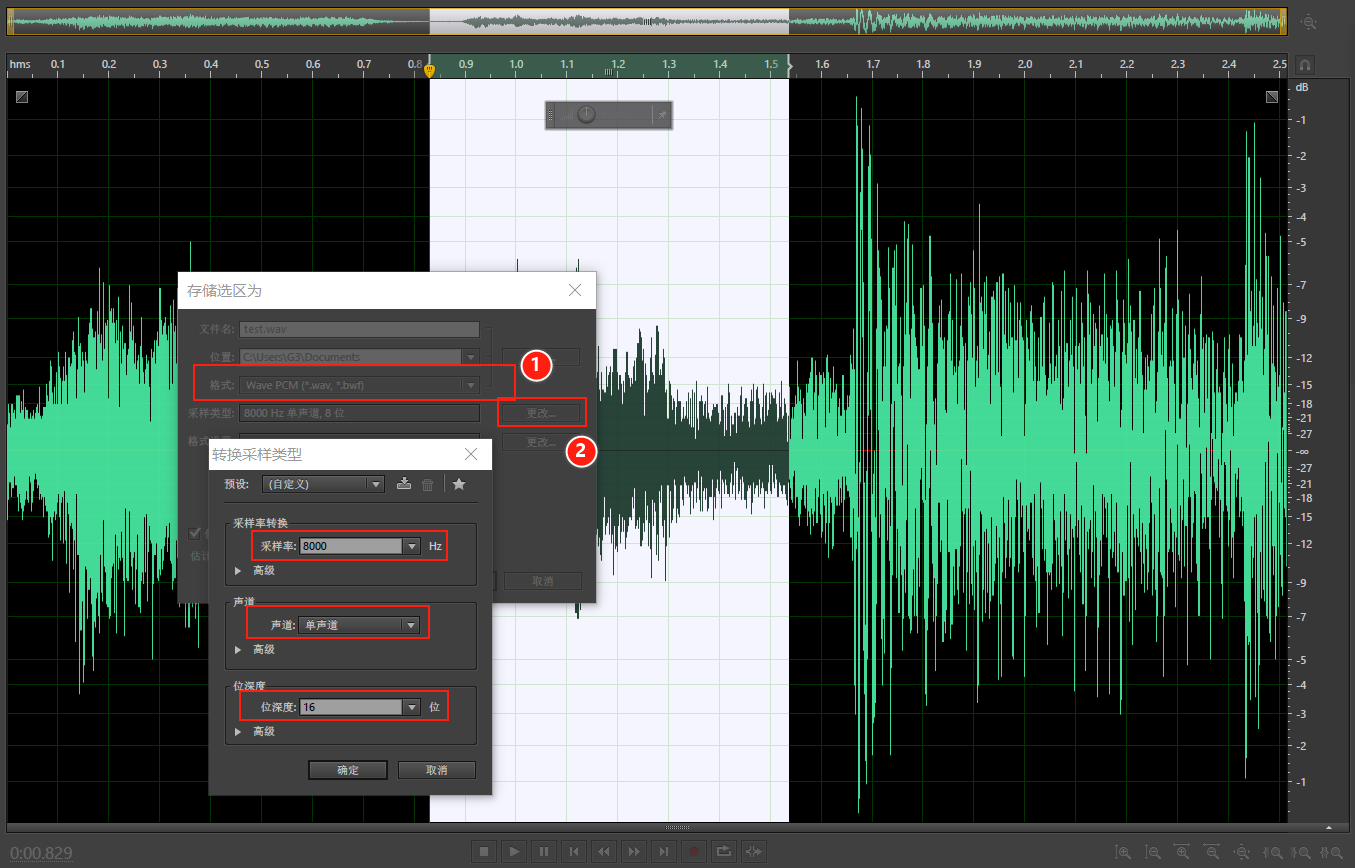The width and height of the screenshot is (1355, 868).
Task: Tick the checkbox in 存储选区为 dialog
Action: pos(195,533)
